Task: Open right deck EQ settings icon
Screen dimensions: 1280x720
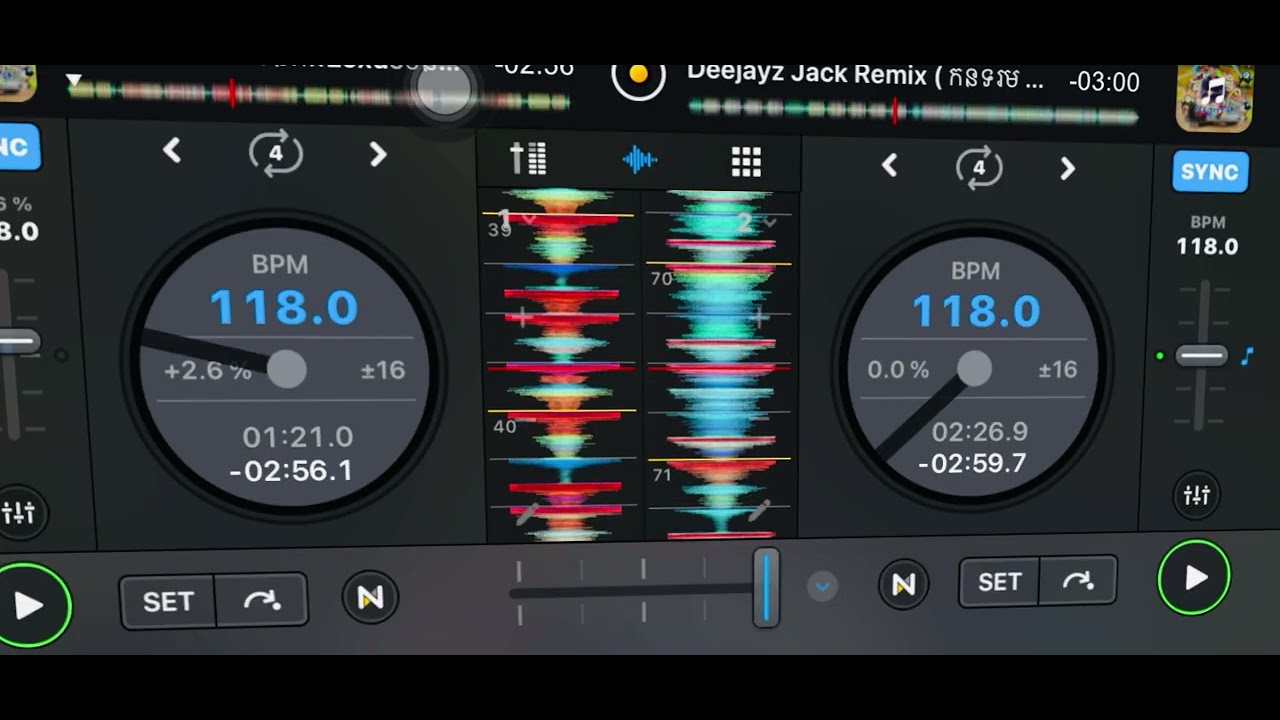Action: pyautogui.click(x=1197, y=495)
